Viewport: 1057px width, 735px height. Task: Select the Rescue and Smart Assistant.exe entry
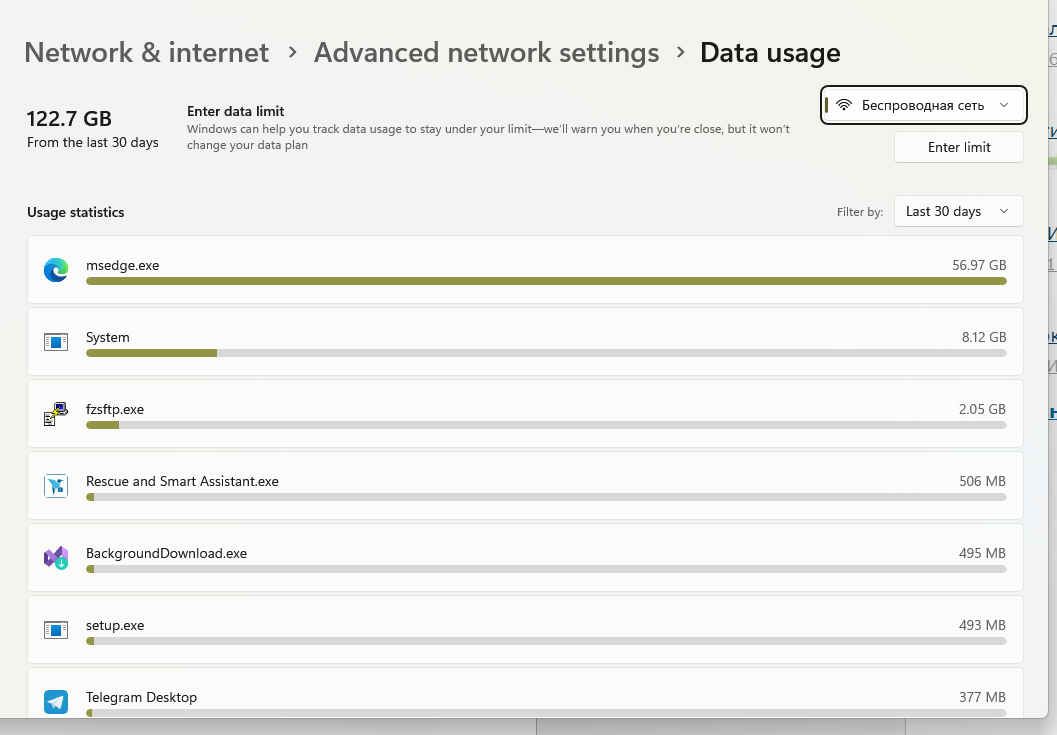(525, 486)
